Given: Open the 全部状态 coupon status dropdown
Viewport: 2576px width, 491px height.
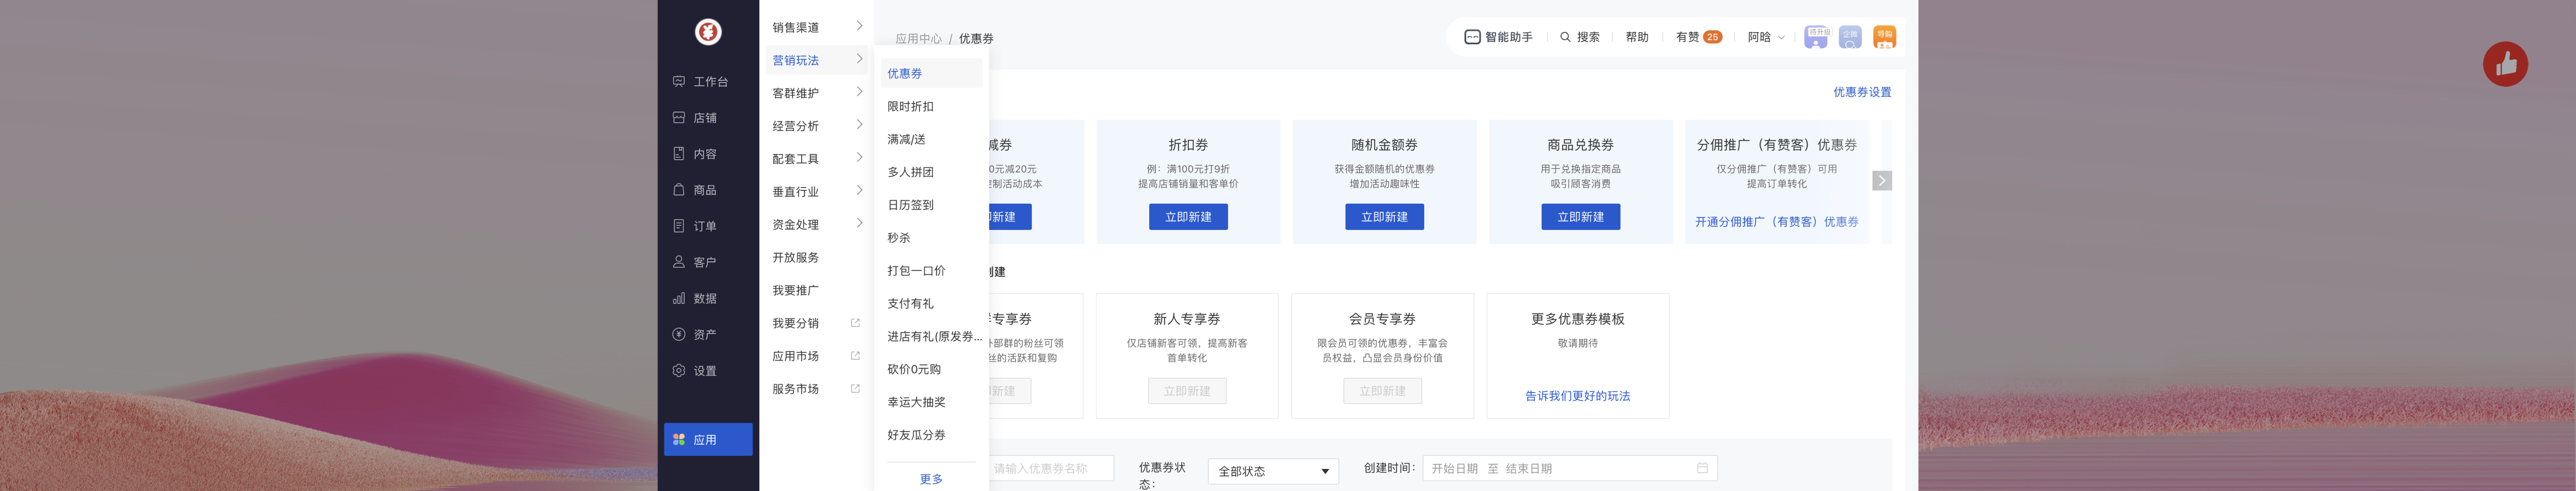Looking at the screenshot, I should point(1273,471).
